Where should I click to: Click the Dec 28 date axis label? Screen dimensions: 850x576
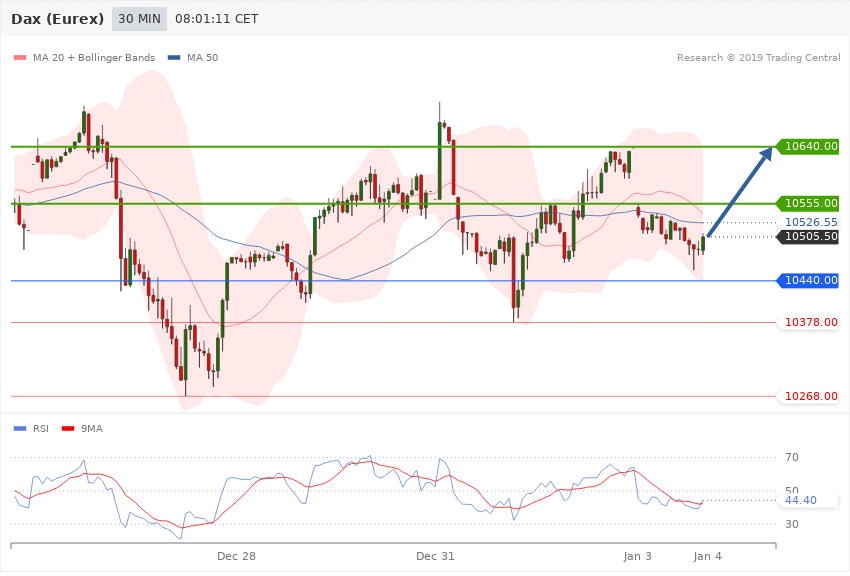coord(236,556)
